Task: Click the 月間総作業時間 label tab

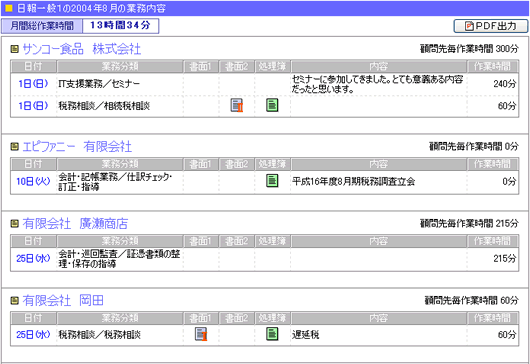Action: pos(42,26)
